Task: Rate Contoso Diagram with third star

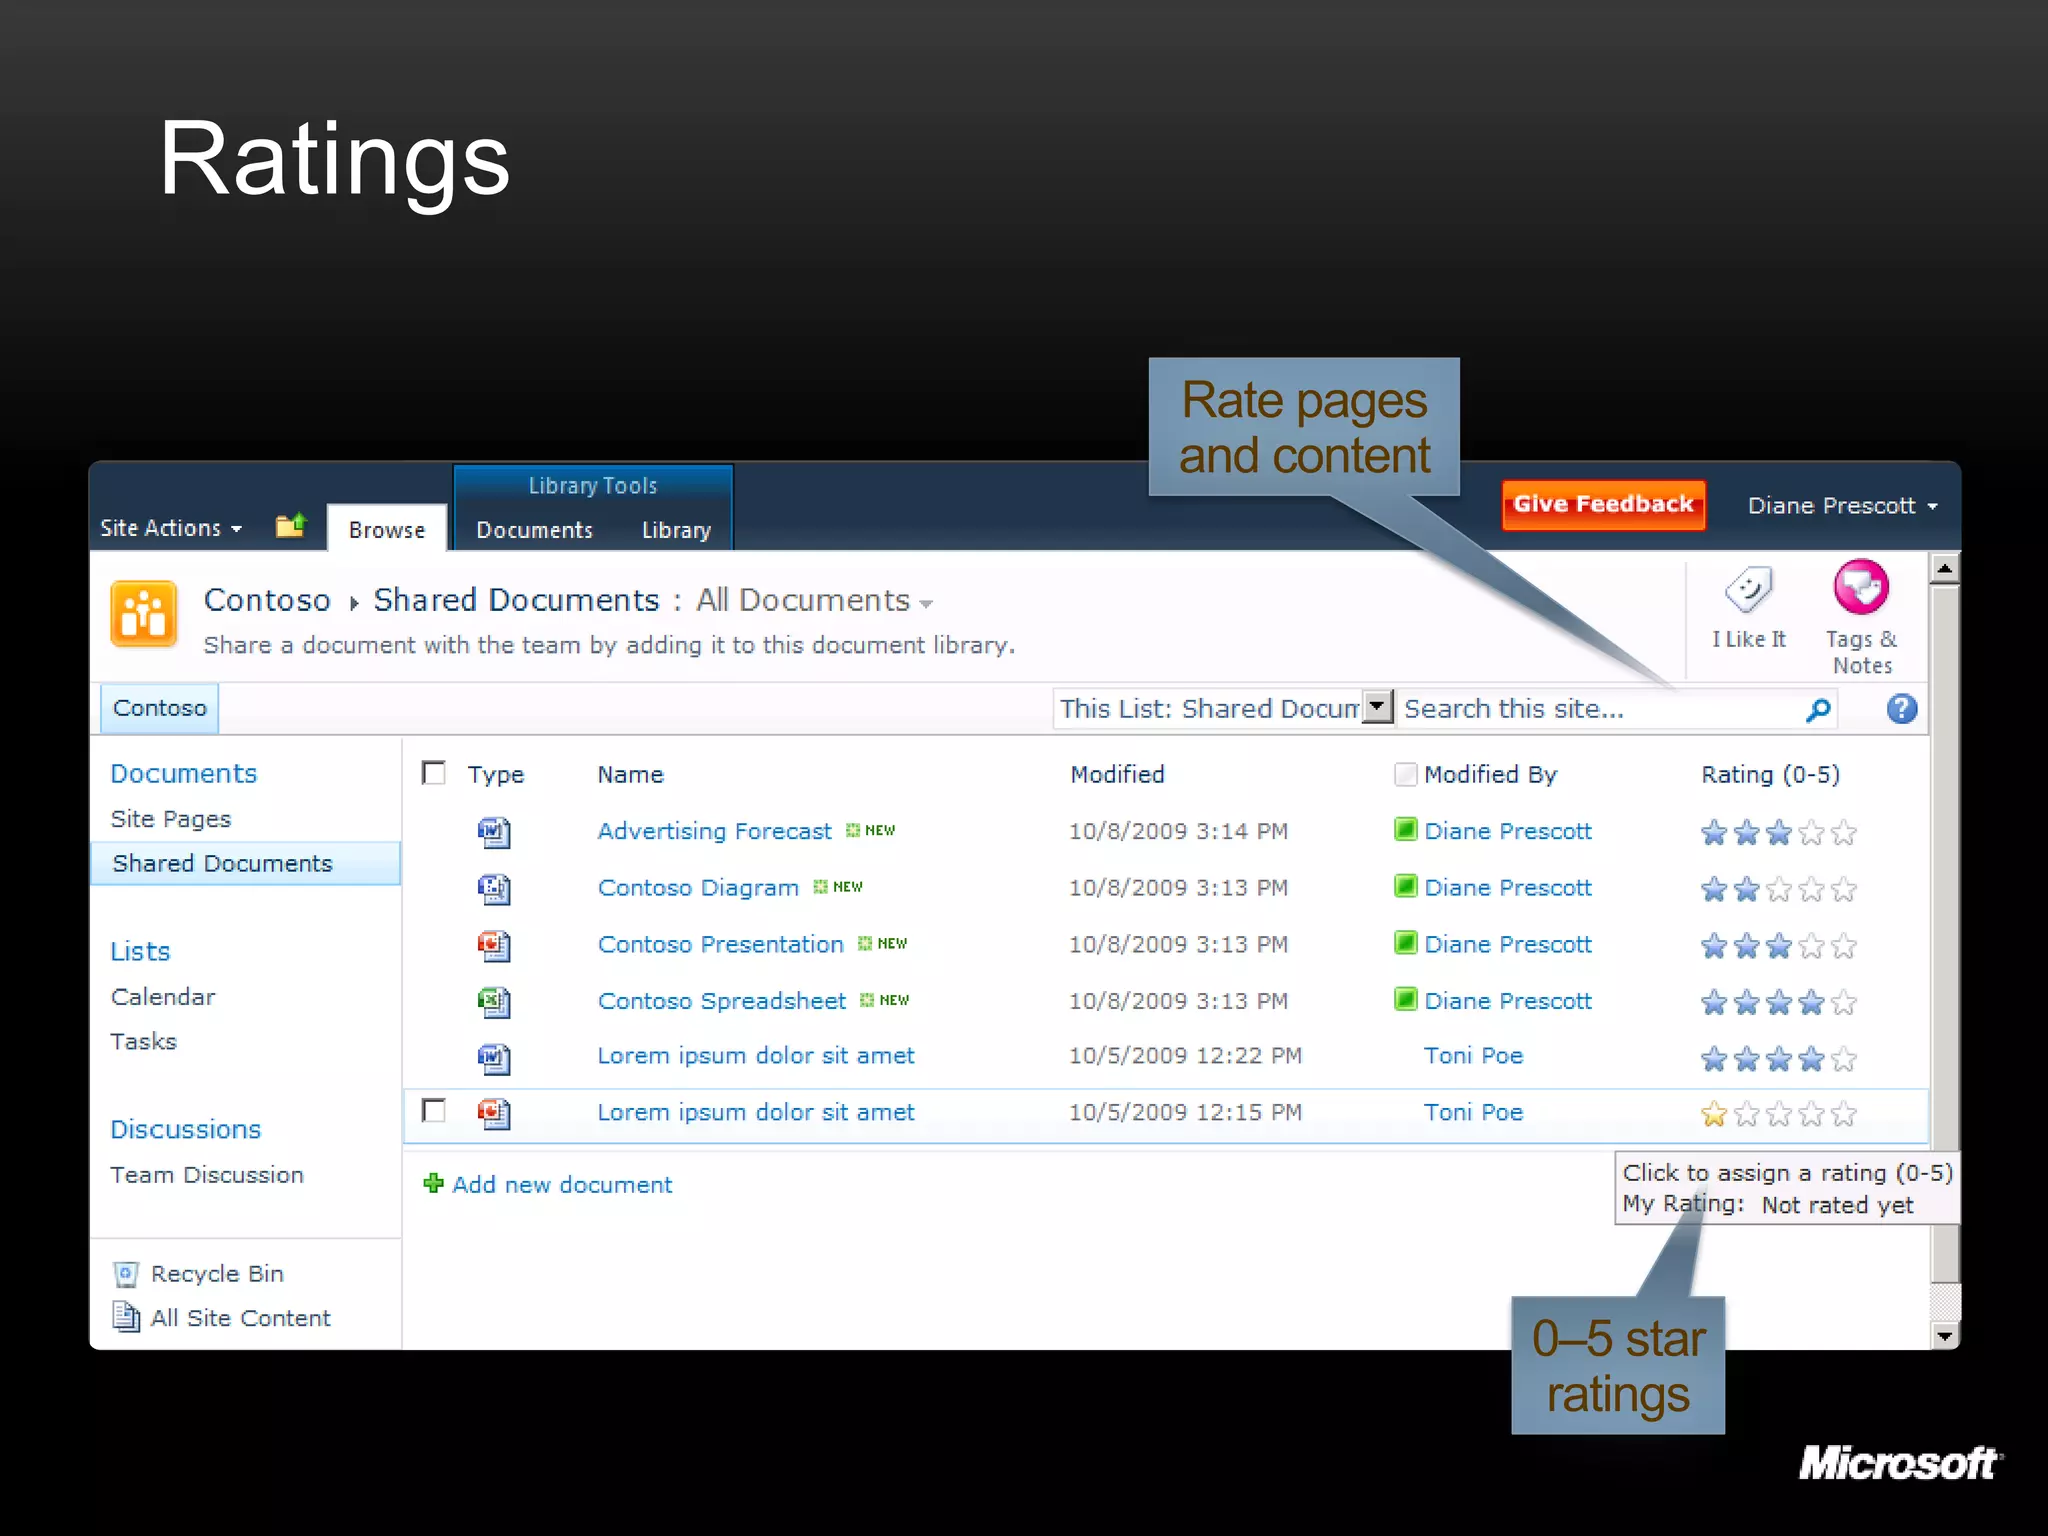Action: (1779, 890)
